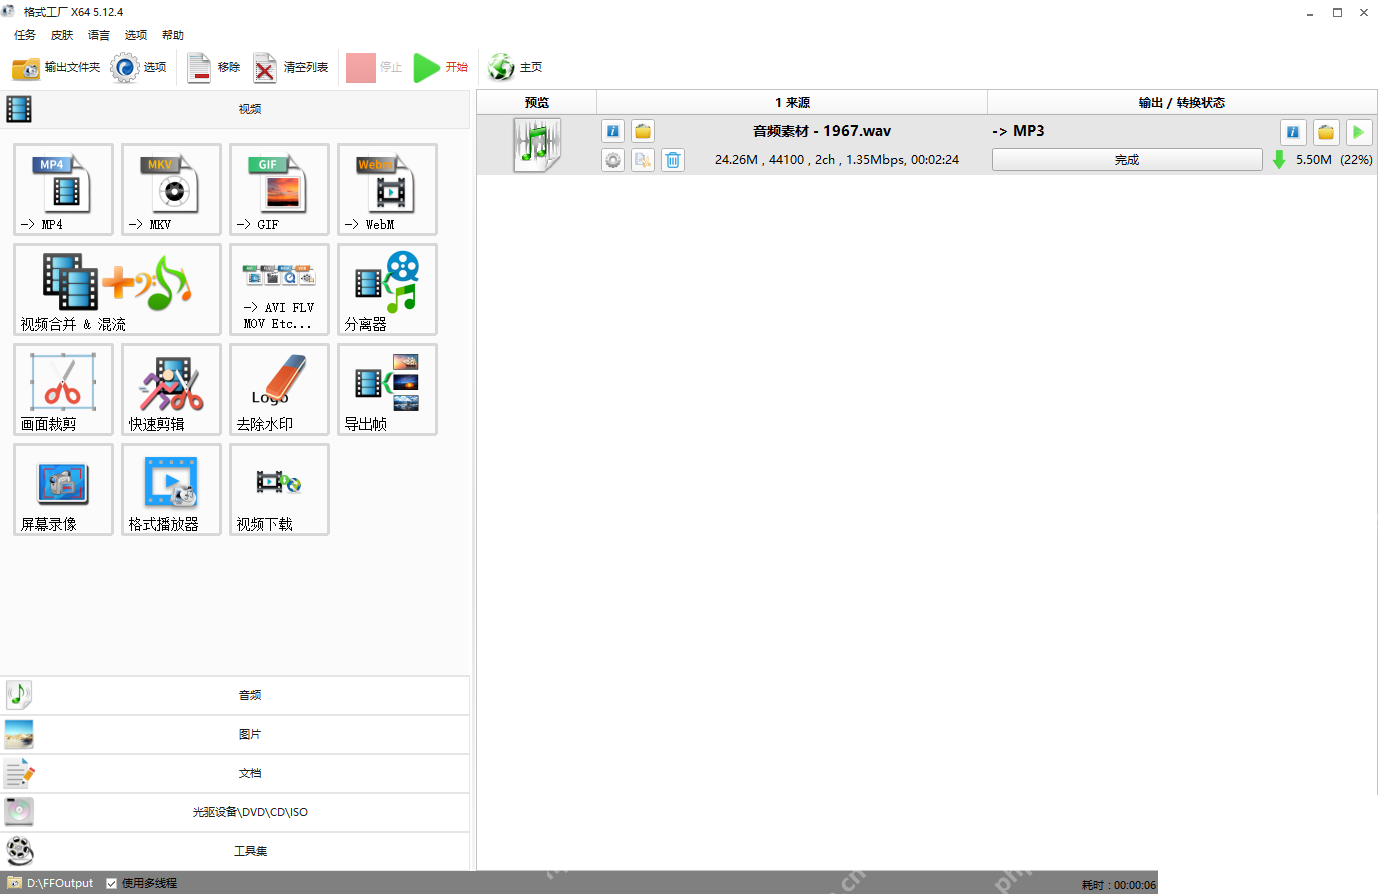The height and width of the screenshot is (894, 1379).
Task: Play the converted MP3 output file
Action: (x=1358, y=132)
